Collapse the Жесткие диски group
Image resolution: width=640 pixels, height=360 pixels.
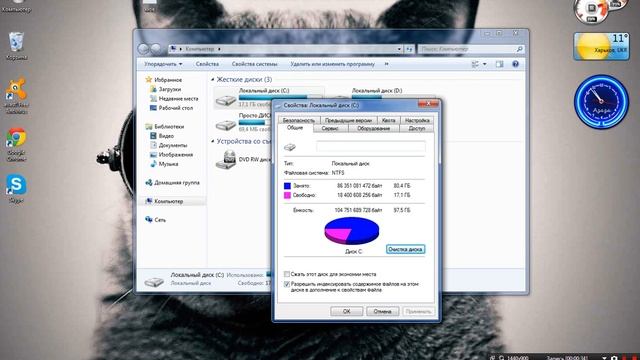213,79
